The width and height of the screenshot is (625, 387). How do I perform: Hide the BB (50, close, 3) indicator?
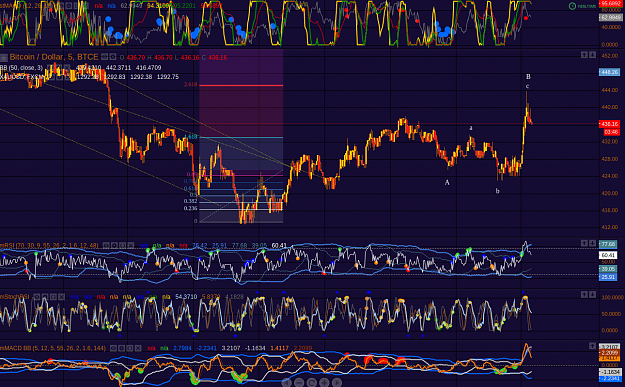[49, 67]
